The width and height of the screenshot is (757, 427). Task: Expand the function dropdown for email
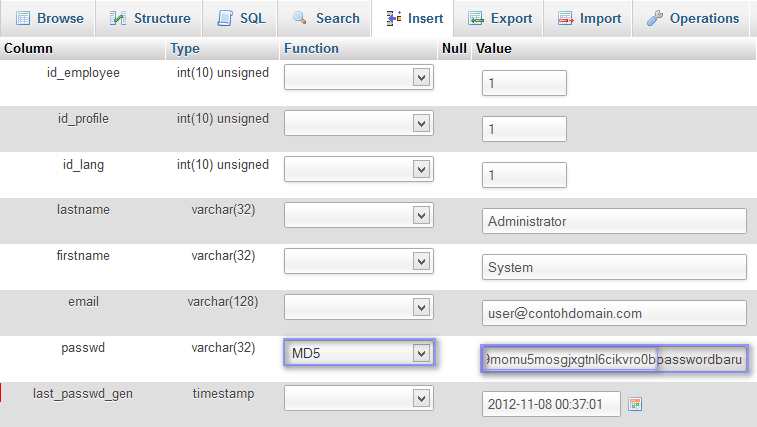click(x=358, y=306)
